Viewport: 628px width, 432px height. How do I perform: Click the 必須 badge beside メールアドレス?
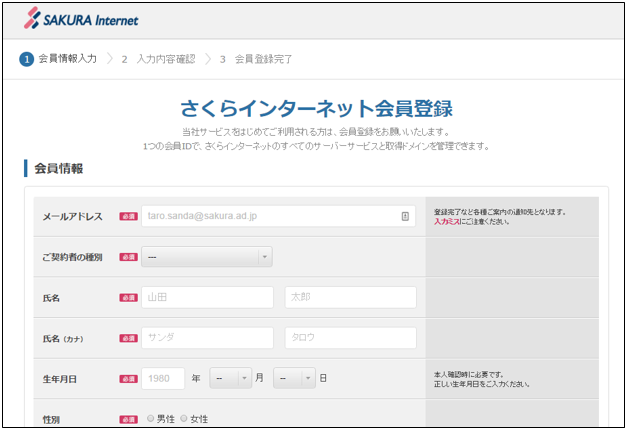pyautogui.click(x=129, y=217)
